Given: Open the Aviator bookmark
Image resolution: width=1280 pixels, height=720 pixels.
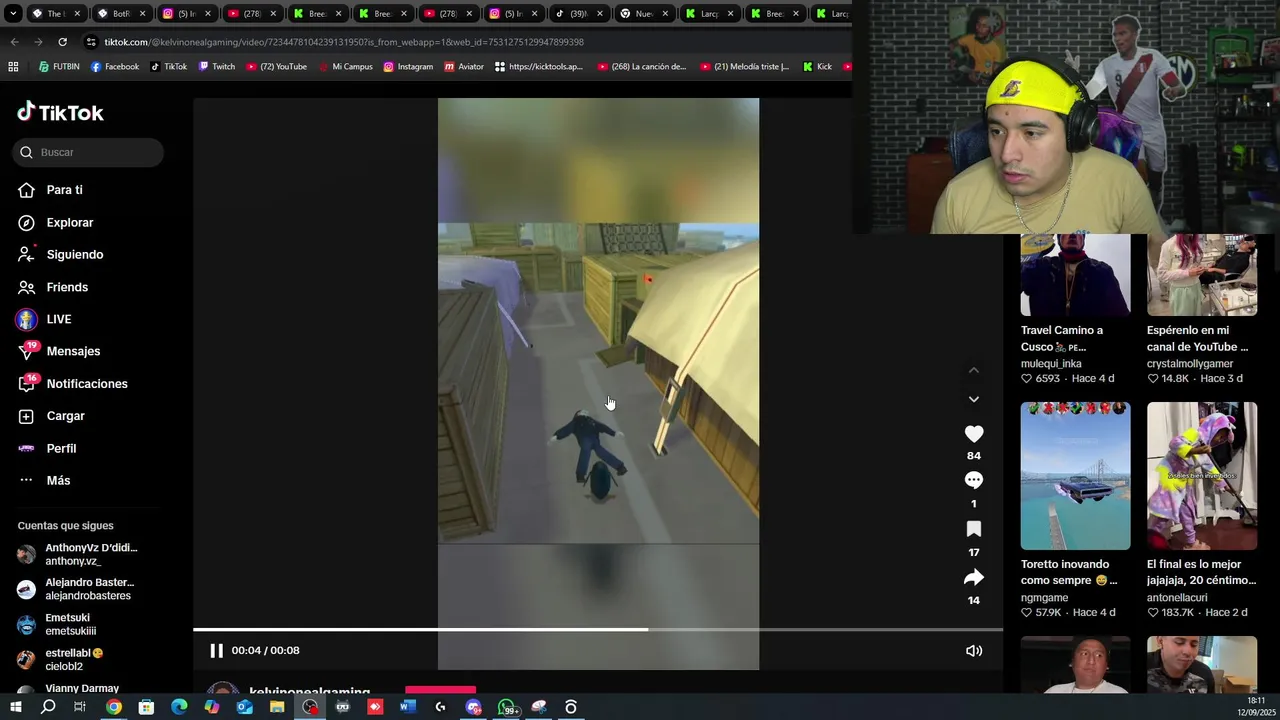Looking at the screenshot, I should 463,67.
